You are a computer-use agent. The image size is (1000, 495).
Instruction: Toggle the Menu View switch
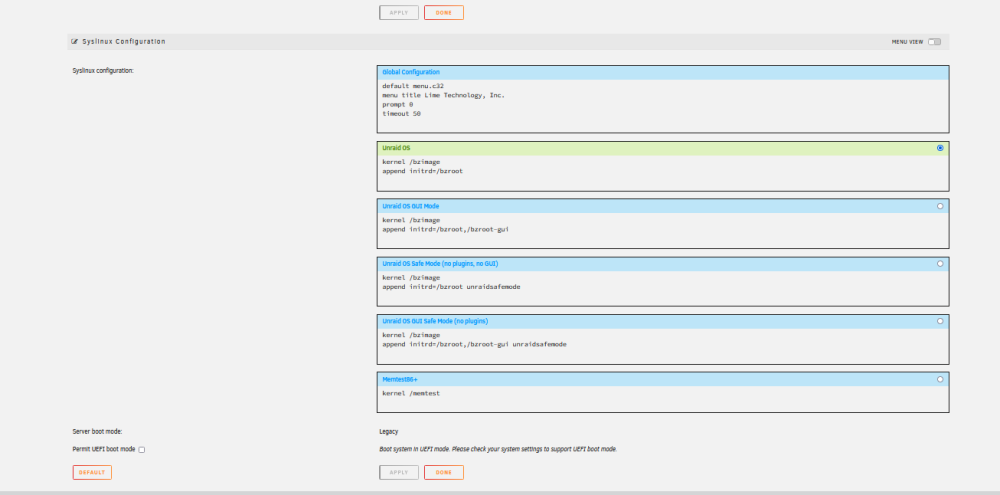pos(934,41)
